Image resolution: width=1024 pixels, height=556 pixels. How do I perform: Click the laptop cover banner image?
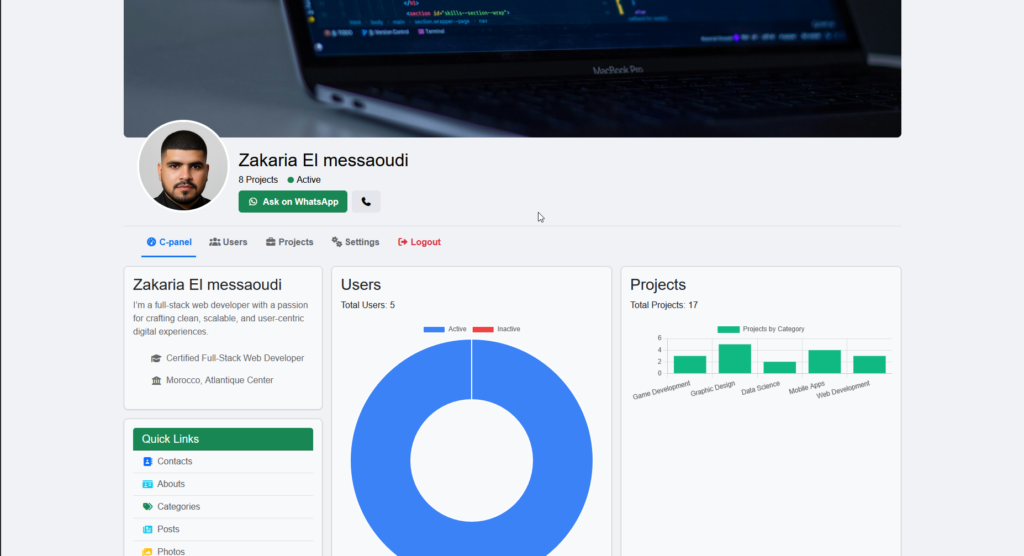512,68
